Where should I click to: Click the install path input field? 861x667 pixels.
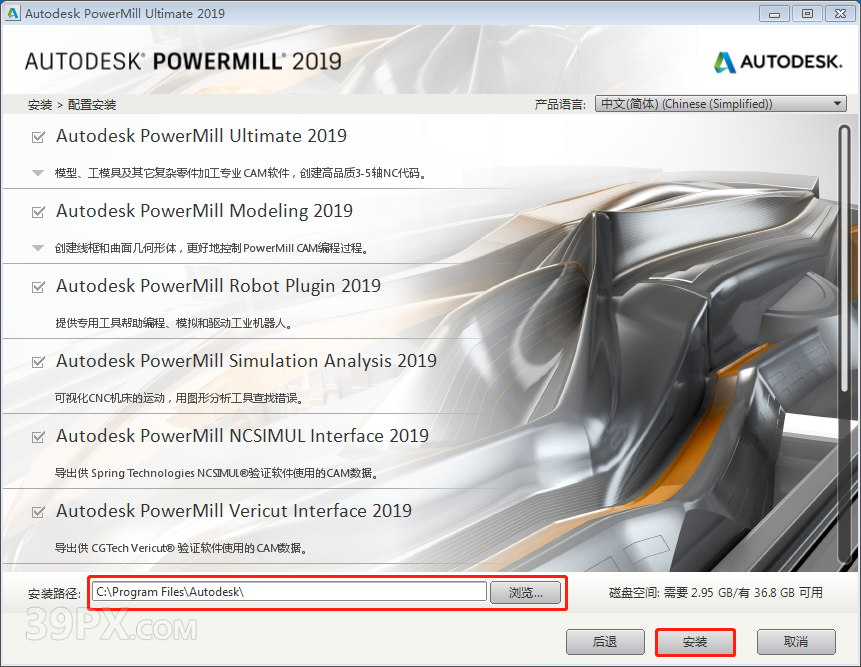point(289,592)
